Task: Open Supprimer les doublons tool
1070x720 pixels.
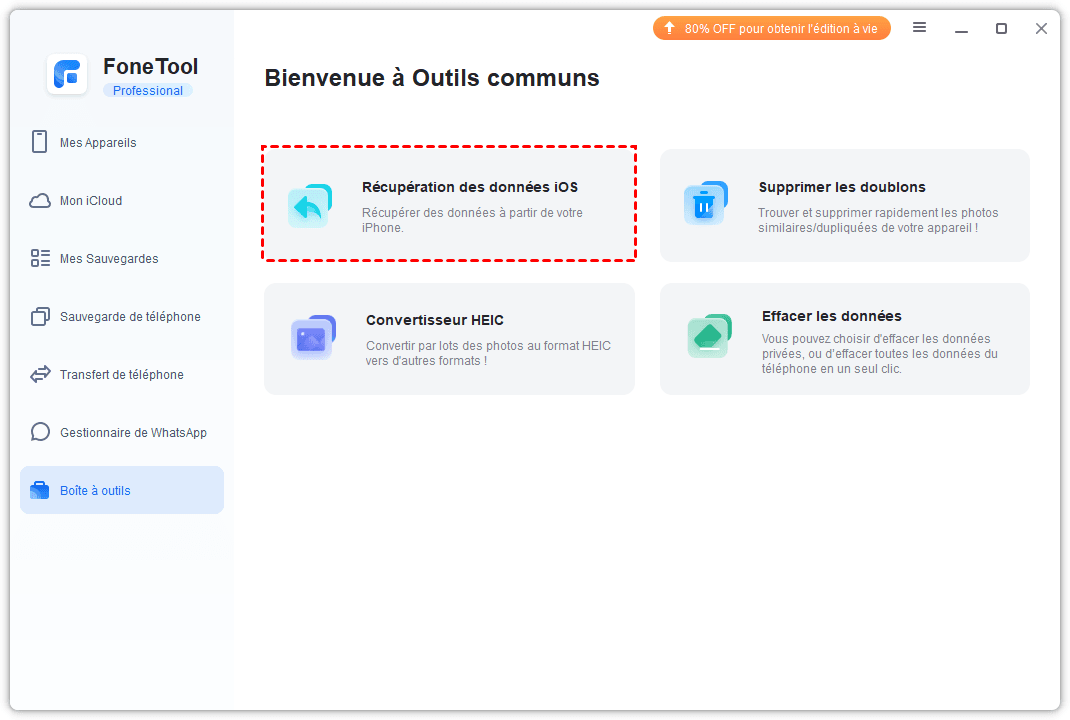Action: (841, 187)
